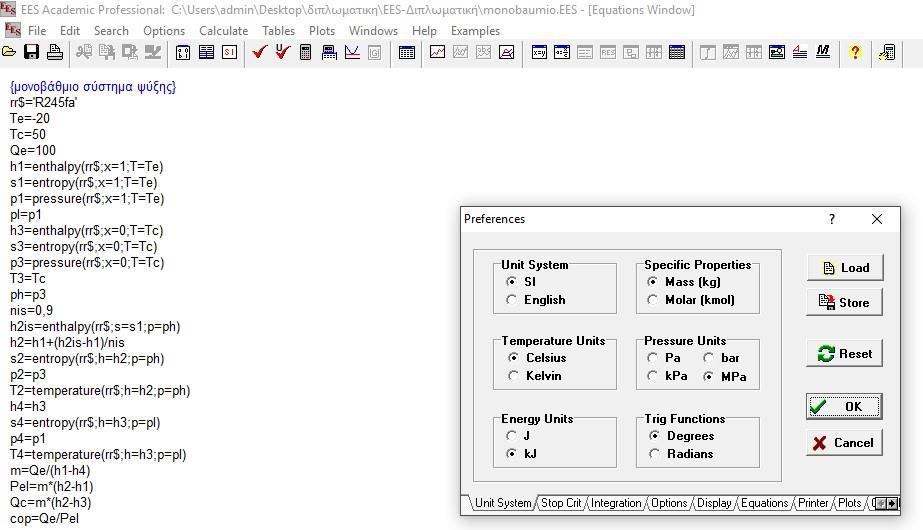Show the Formatted Equations window icon
The width and height of the screenshot is (923, 530).
(x=562, y=52)
